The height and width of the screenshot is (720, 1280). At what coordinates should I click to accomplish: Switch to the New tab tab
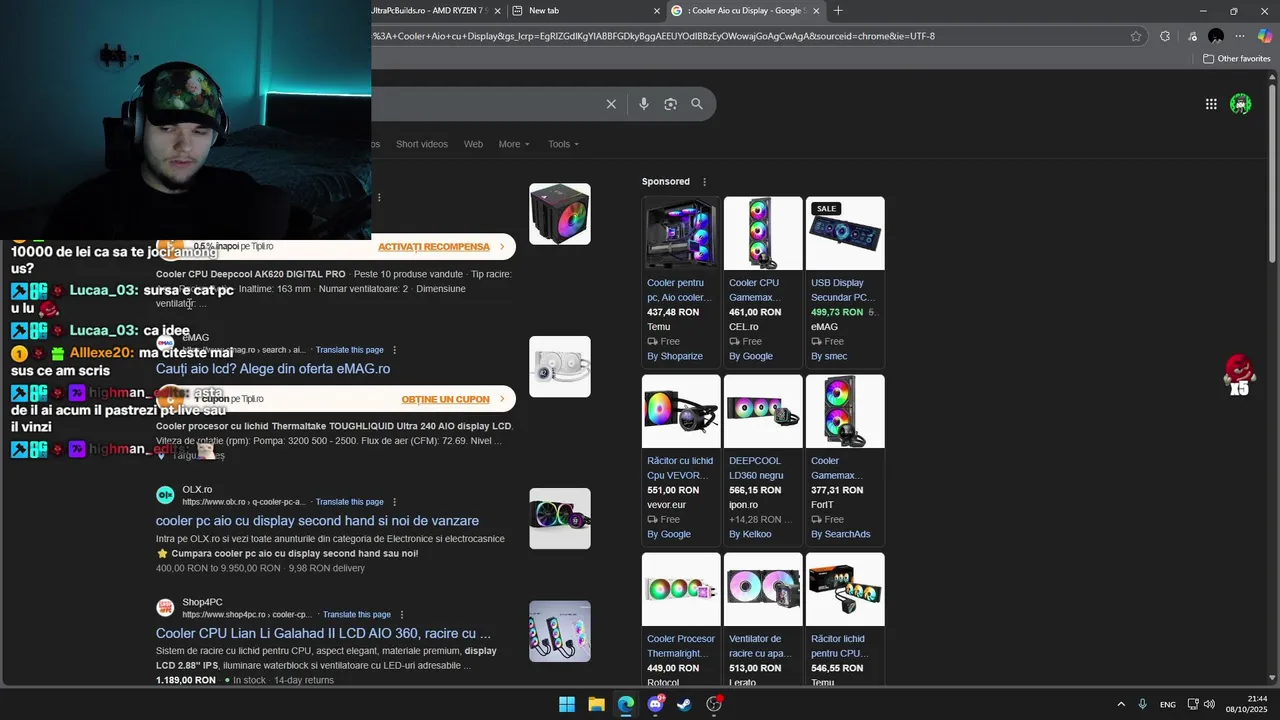click(585, 11)
